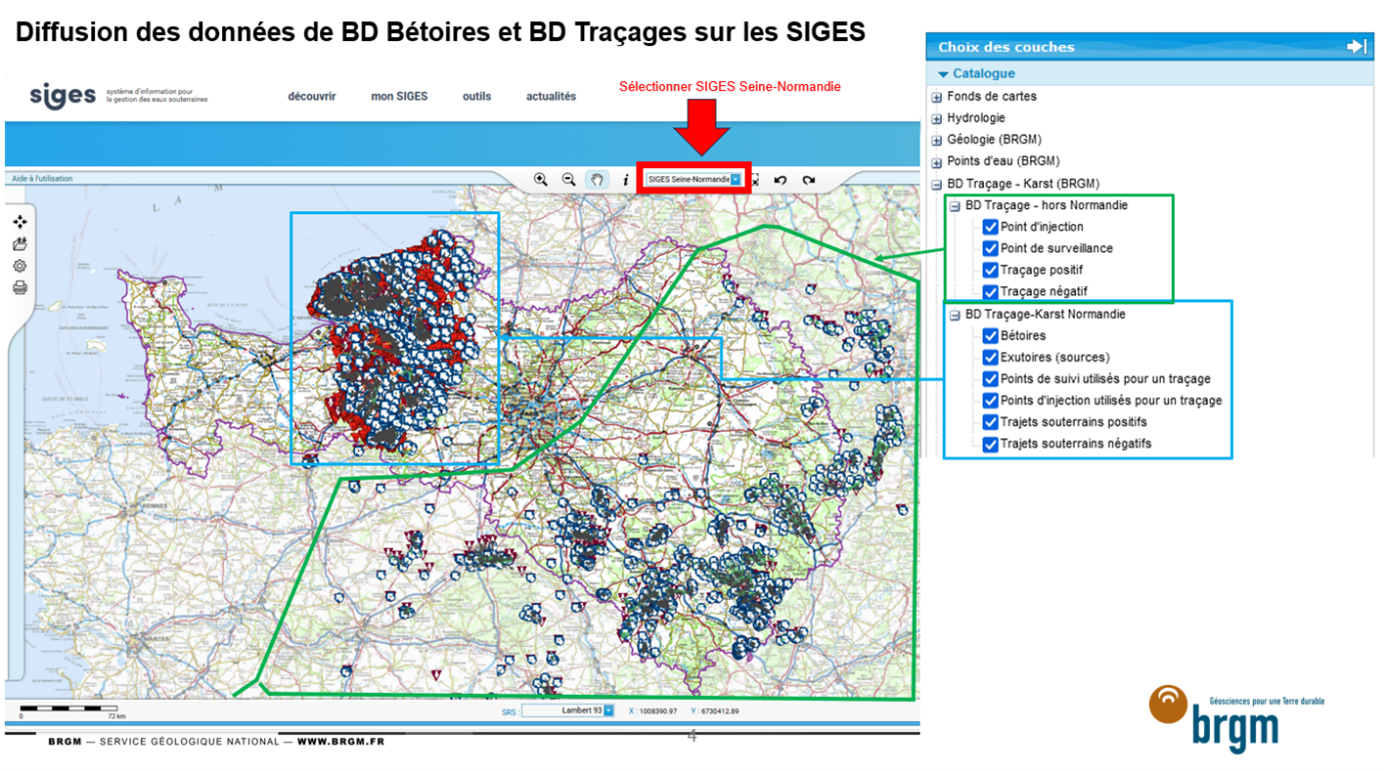1386x772 pixels.
Task: Undo the last map navigation action
Action: [778, 180]
